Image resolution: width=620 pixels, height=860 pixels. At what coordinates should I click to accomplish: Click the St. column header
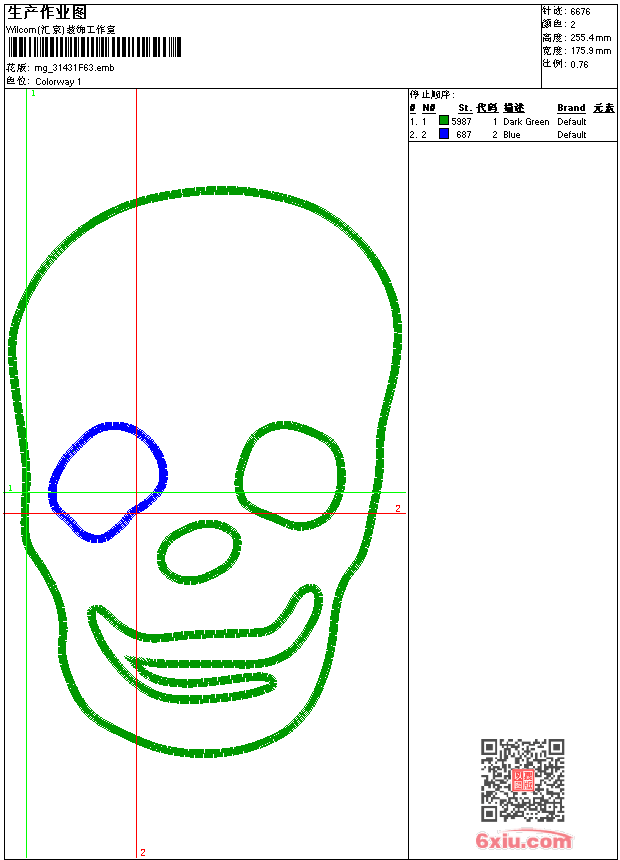[464, 108]
